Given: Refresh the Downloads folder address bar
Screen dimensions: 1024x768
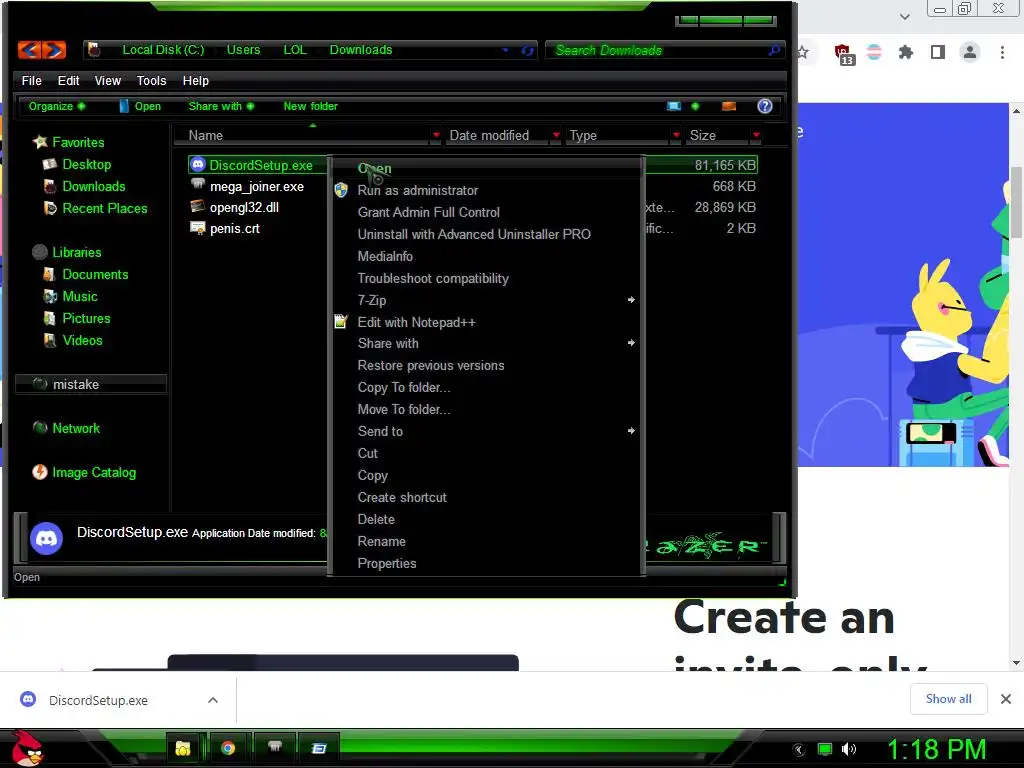Looking at the screenshot, I should coord(528,50).
